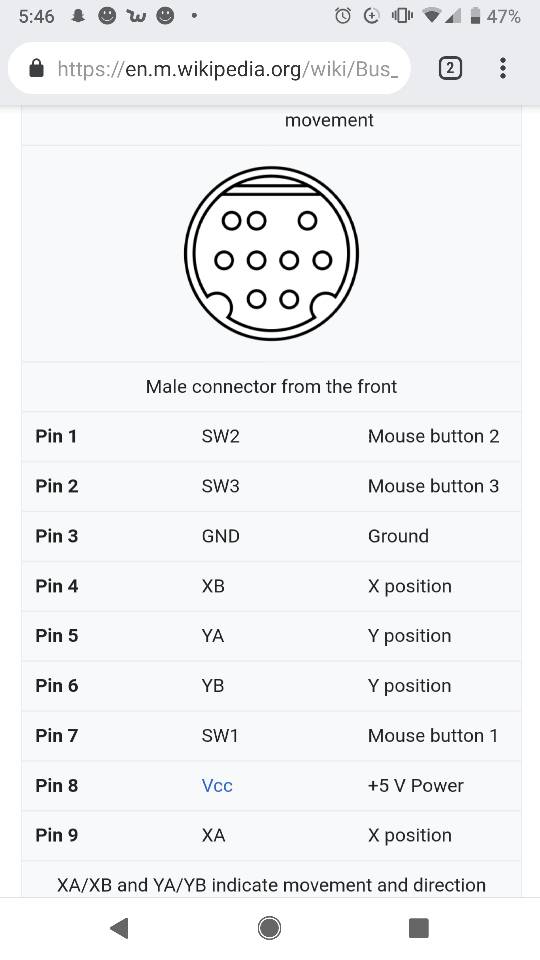Tap the 5:46 clock in status bar
This screenshot has height=960, width=540.
37,17
